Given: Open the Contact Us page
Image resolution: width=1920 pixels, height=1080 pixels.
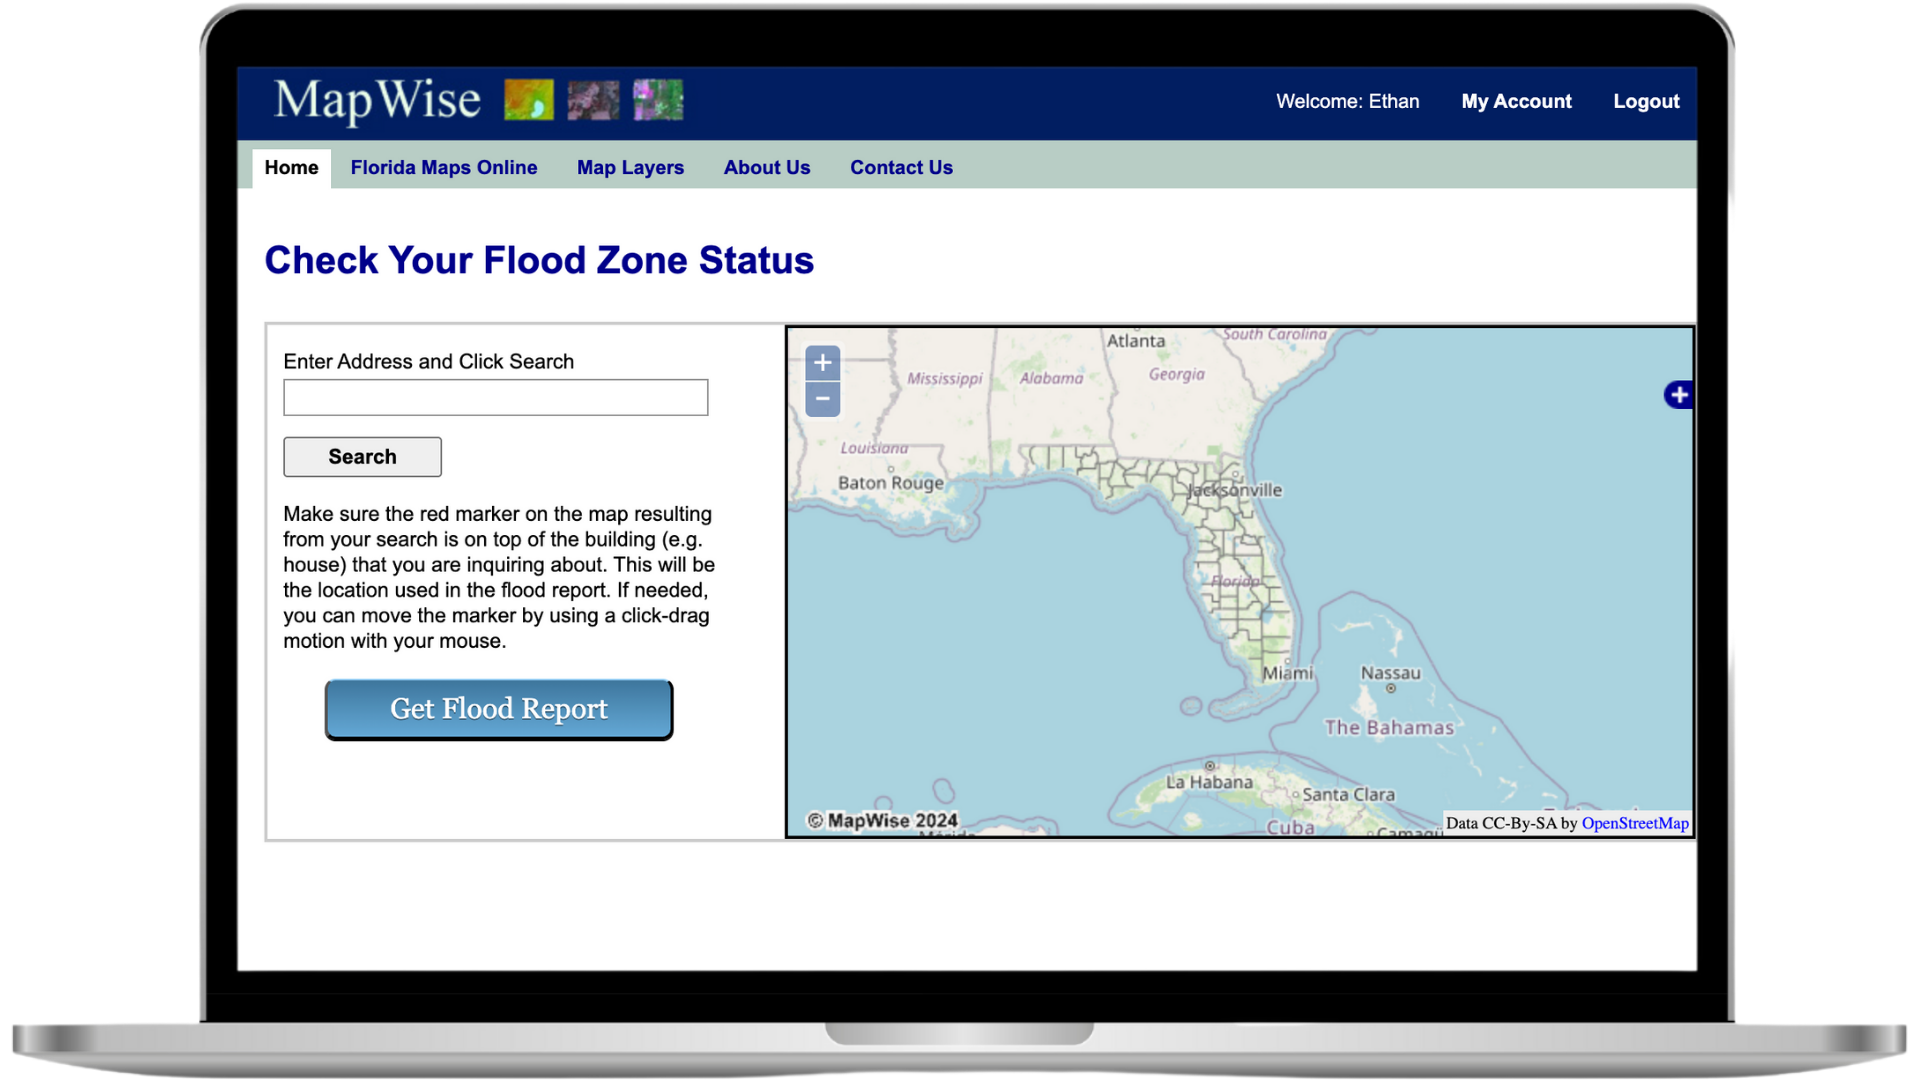Looking at the screenshot, I should pyautogui.click(x=900, y=167).
